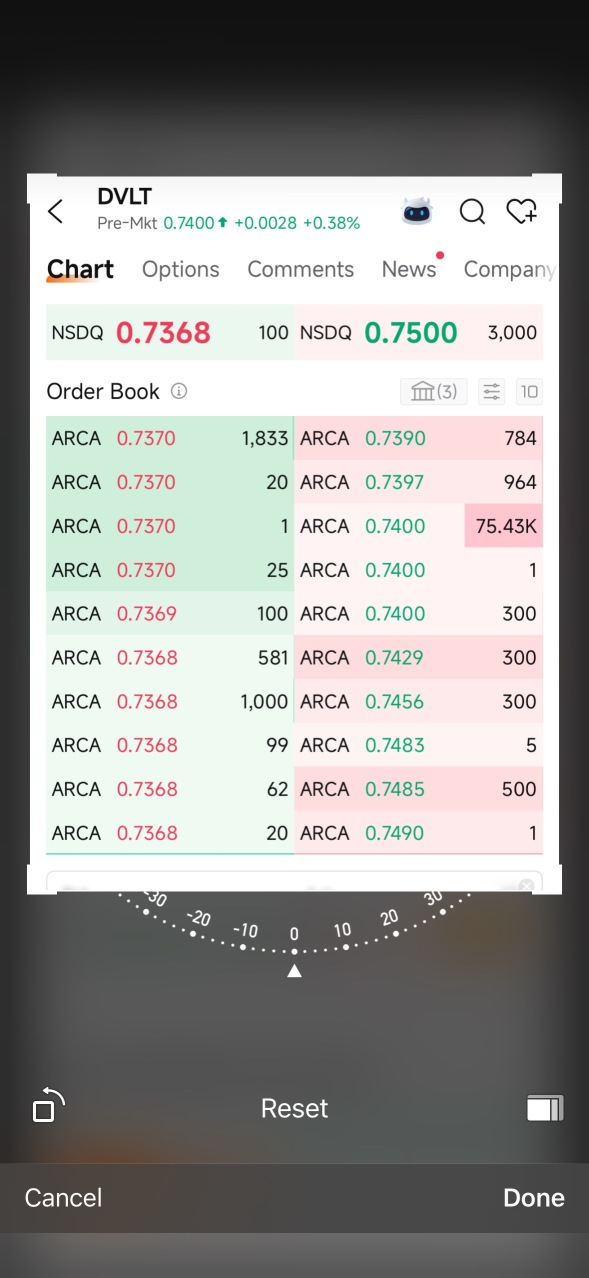
Task: Tap Done to save crop
Action: [x=534, y=1197]
